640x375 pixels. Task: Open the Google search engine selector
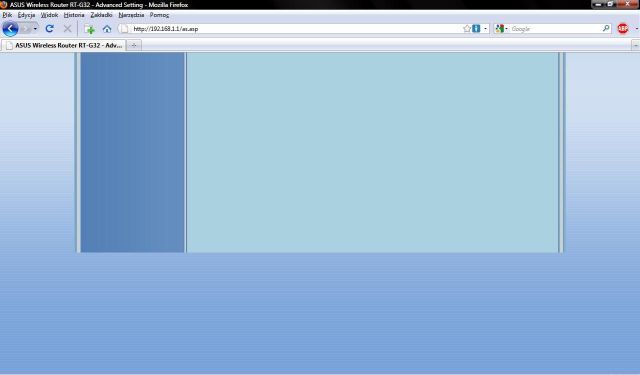tap(501, 29)
